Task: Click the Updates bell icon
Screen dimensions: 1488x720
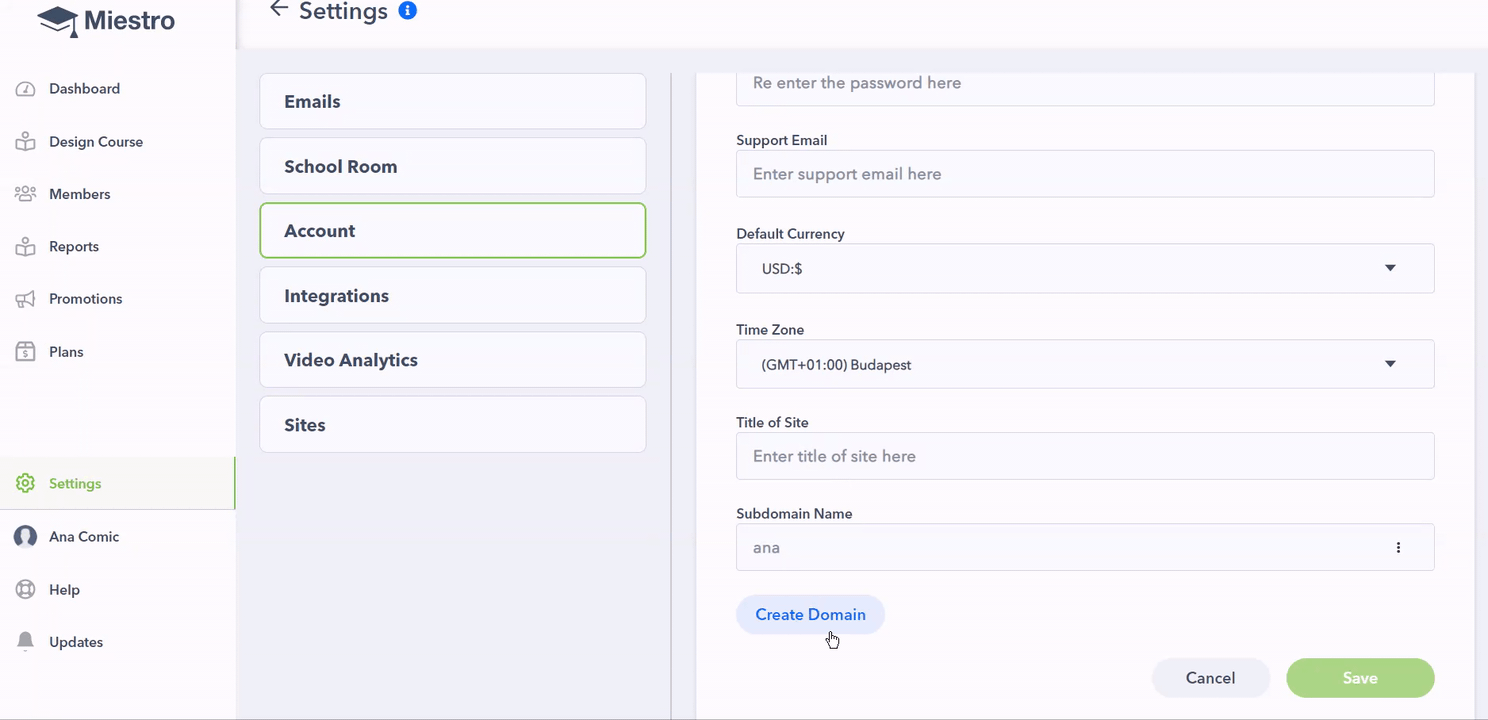Action: (25, 642)
